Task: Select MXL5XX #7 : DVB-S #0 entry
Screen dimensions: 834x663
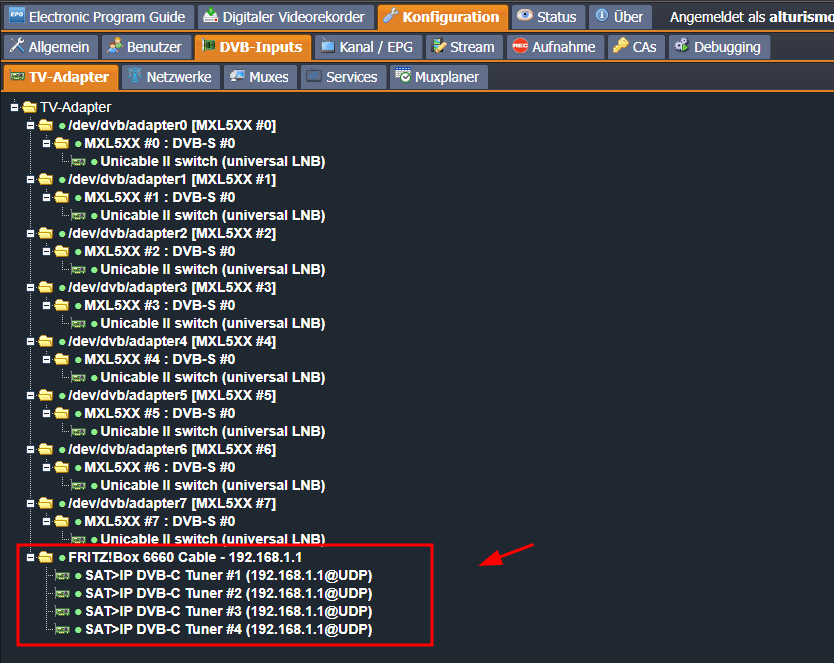Action: point(160,522)
